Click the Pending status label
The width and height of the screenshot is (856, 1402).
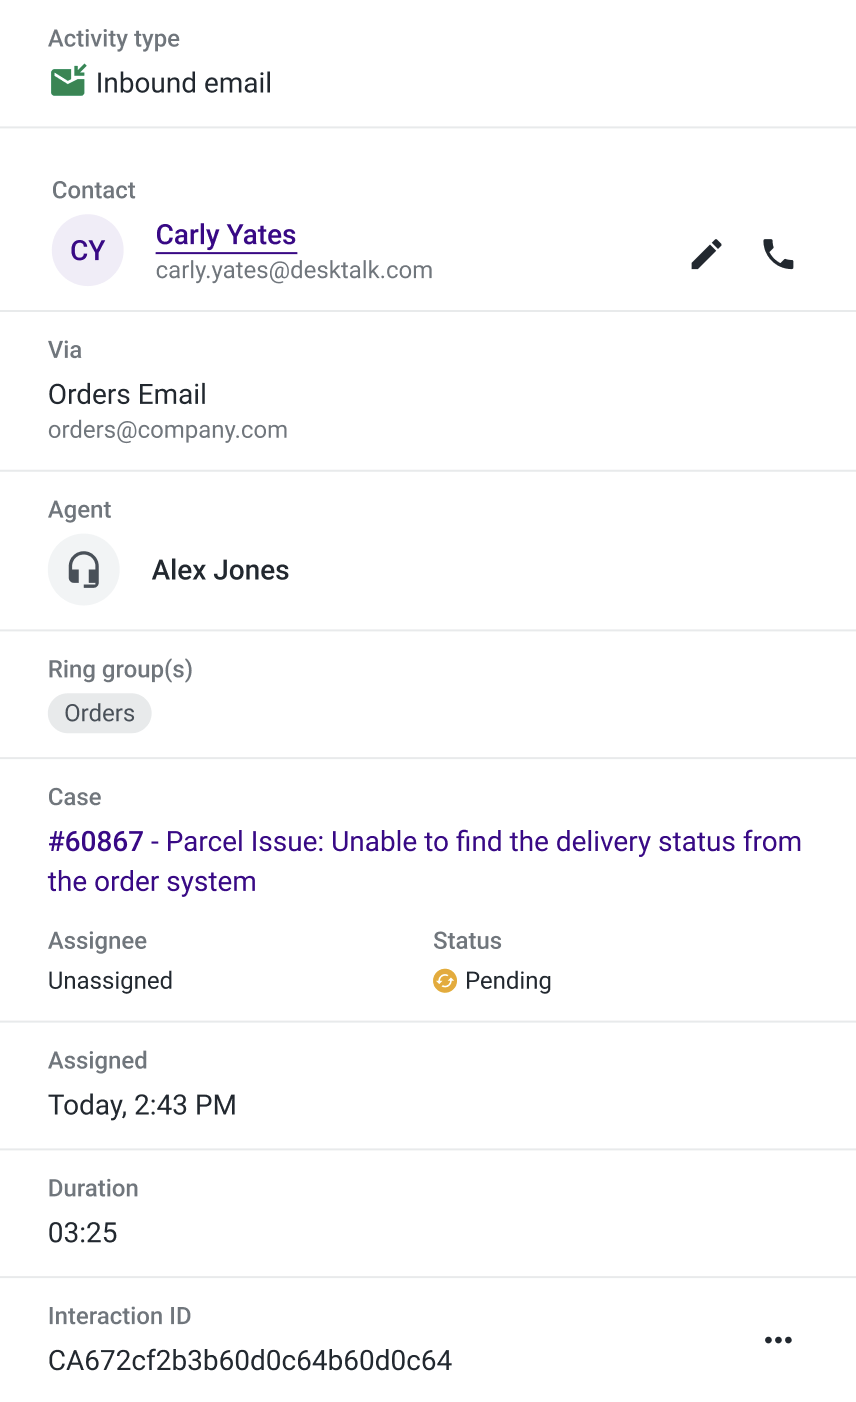tap(508, 981)
